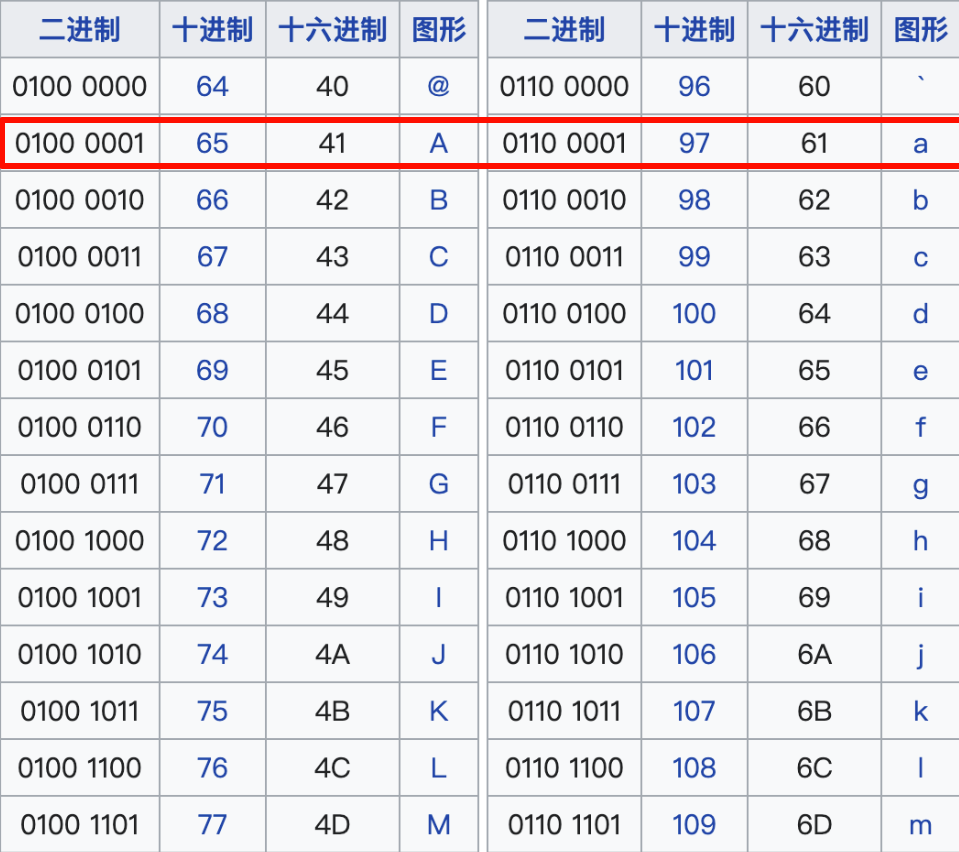Click the decimal link 65 beside hex 41
The width and height of the screenshot is (959, 852).
pyautogui.click(x=212, y=144)
